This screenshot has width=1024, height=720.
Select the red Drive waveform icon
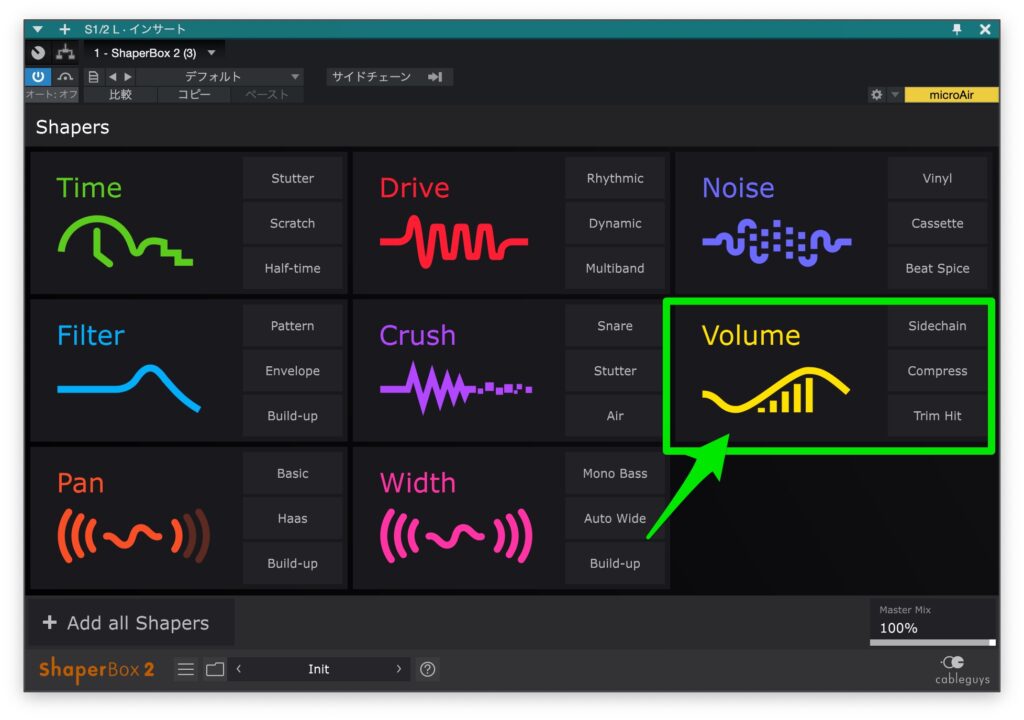coord(453,243)
